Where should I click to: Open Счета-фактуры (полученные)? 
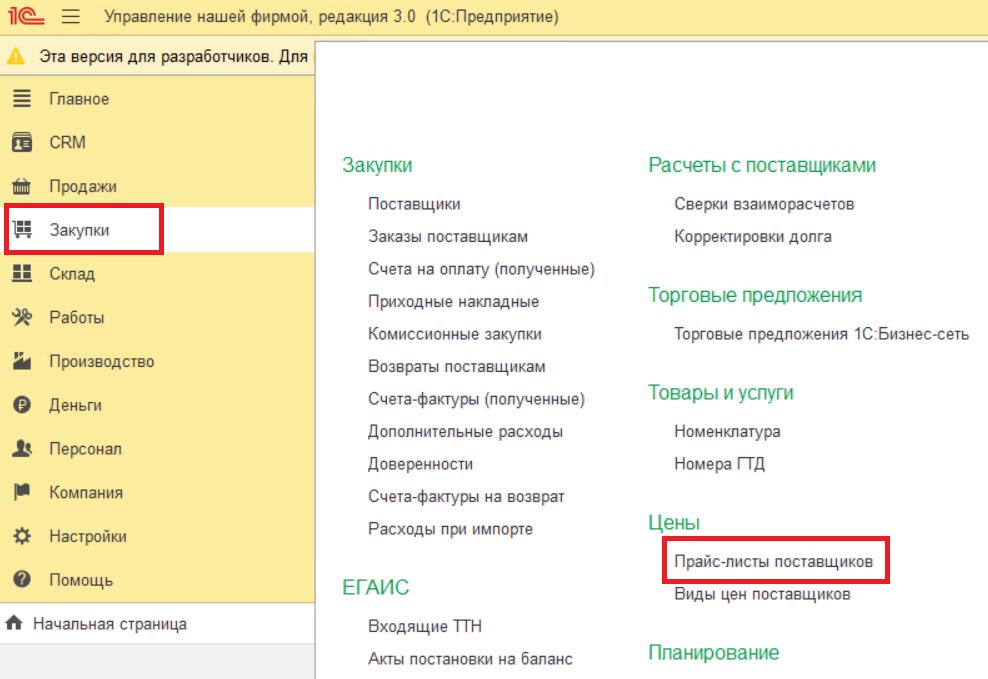click(x=476, y=399)
